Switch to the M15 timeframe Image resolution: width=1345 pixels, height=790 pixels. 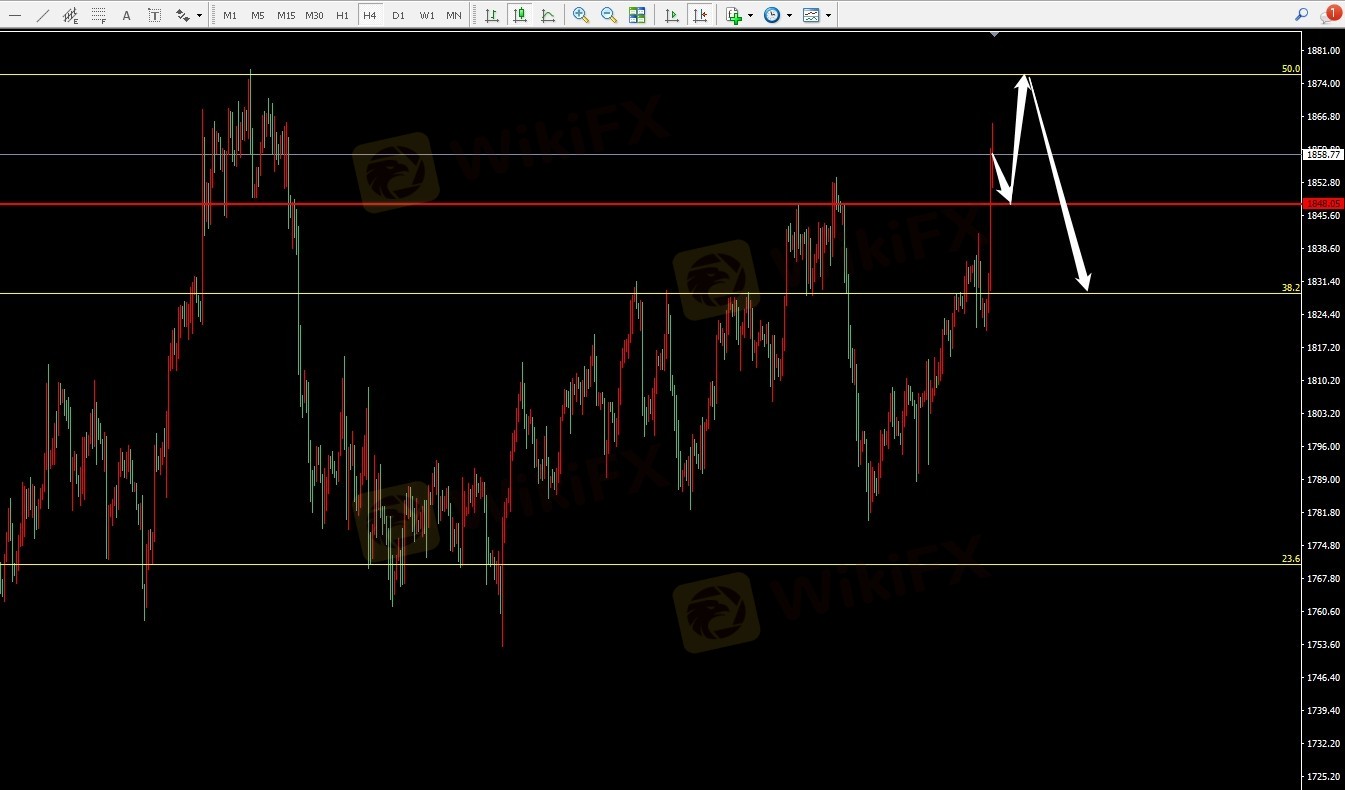286,15
